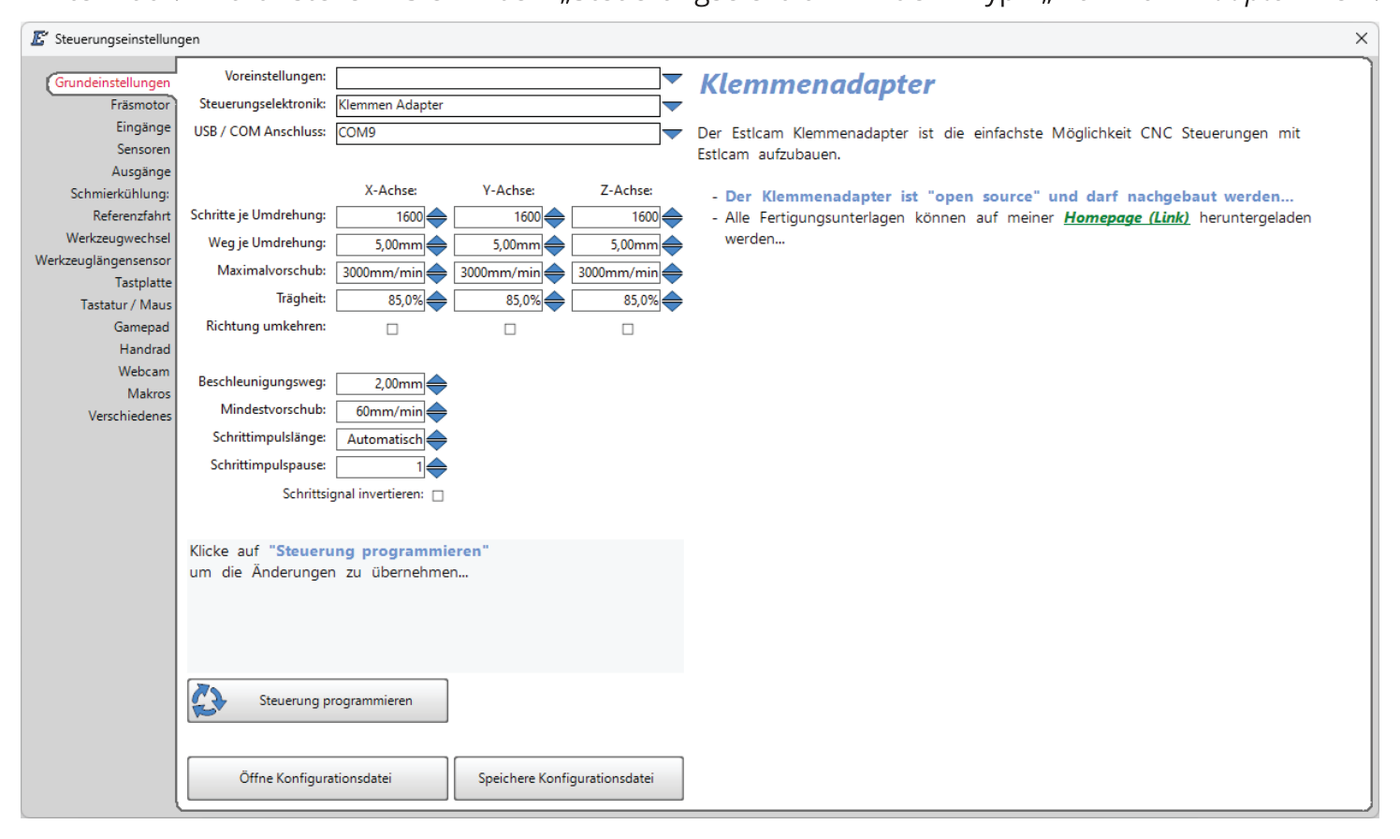The width and height of the screenshot is (1400, 839).
Task: Open the Makros tab
Action: 149,394
